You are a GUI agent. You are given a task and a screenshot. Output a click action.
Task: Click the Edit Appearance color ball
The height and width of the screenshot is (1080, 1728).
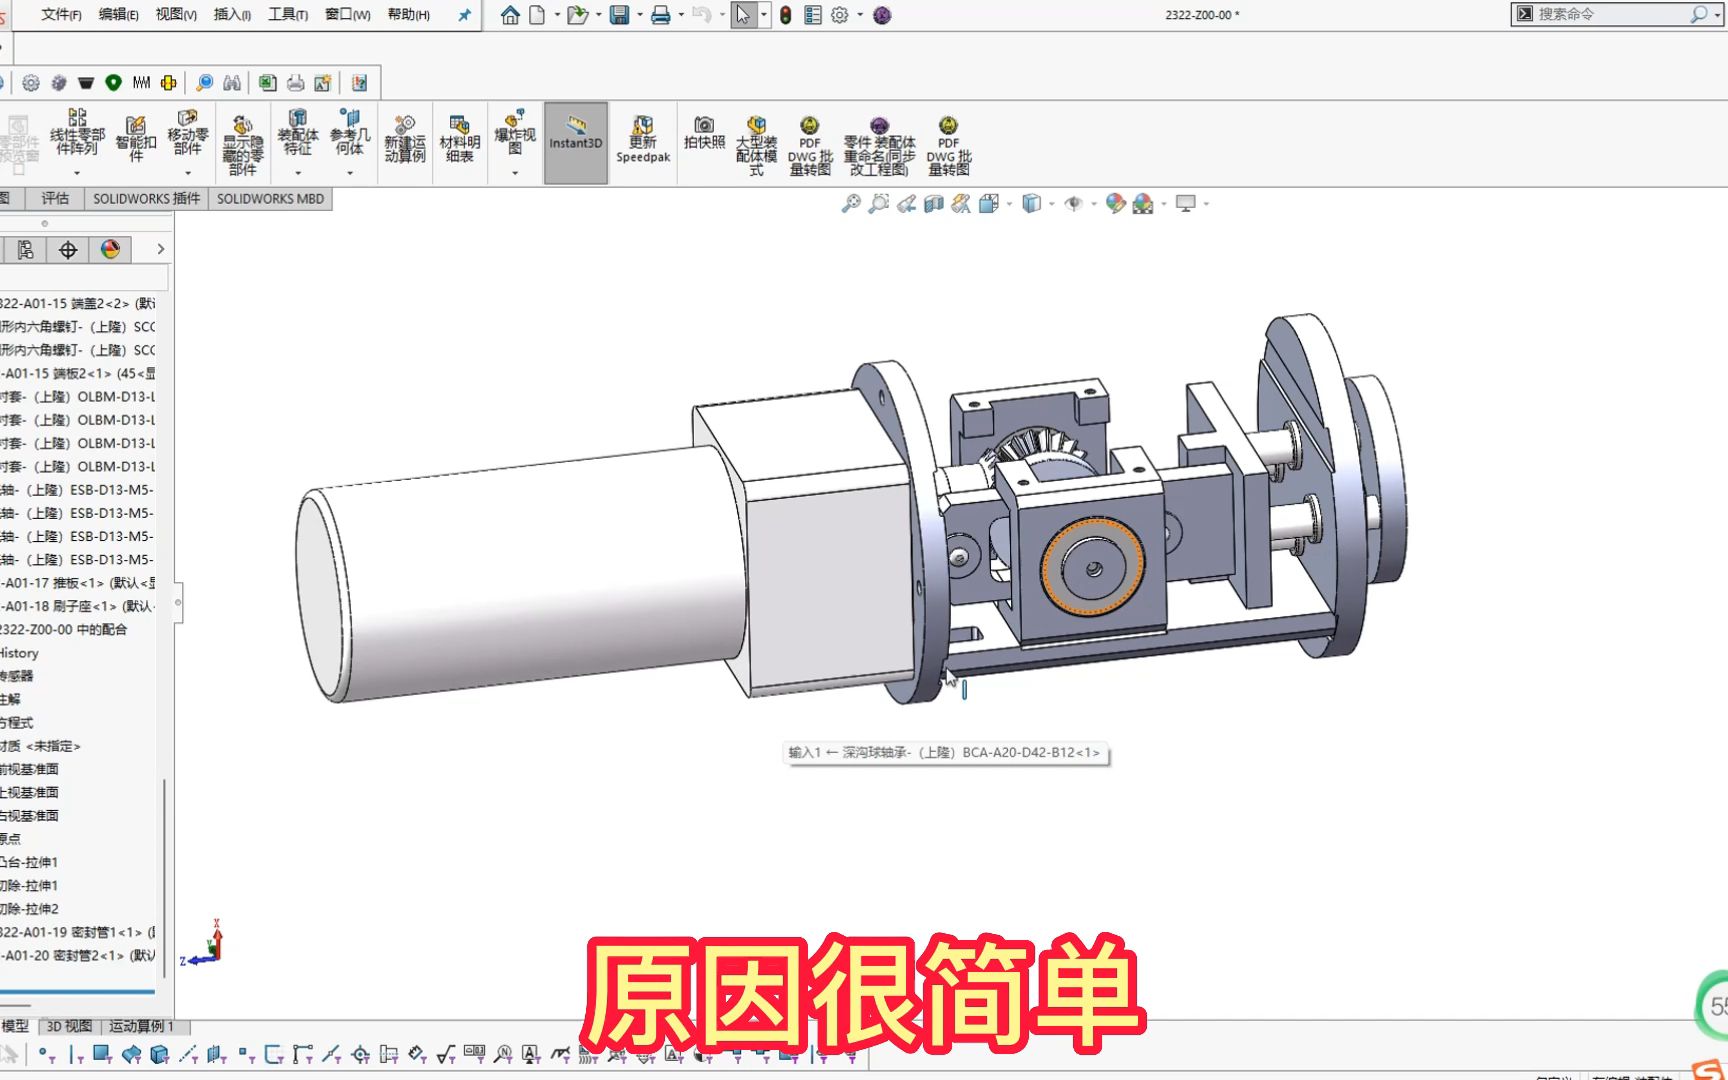click(1115, 204)
